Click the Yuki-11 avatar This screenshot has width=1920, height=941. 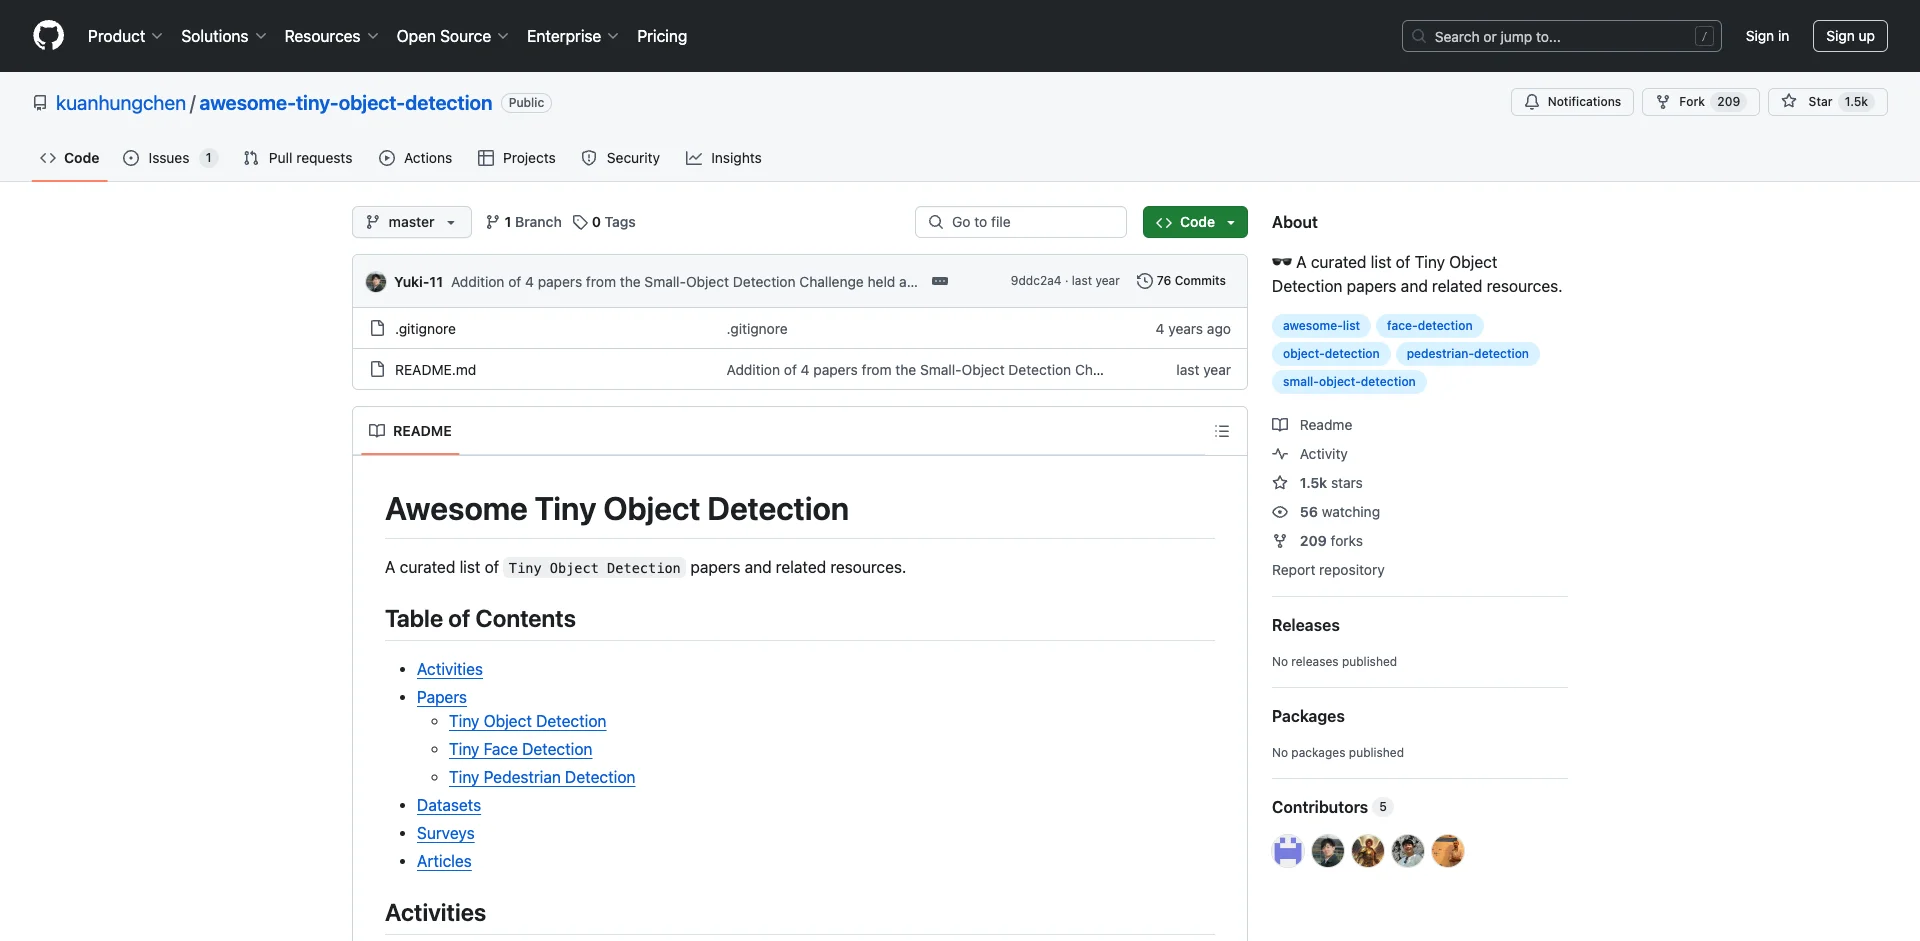click(x=376, y=282)
